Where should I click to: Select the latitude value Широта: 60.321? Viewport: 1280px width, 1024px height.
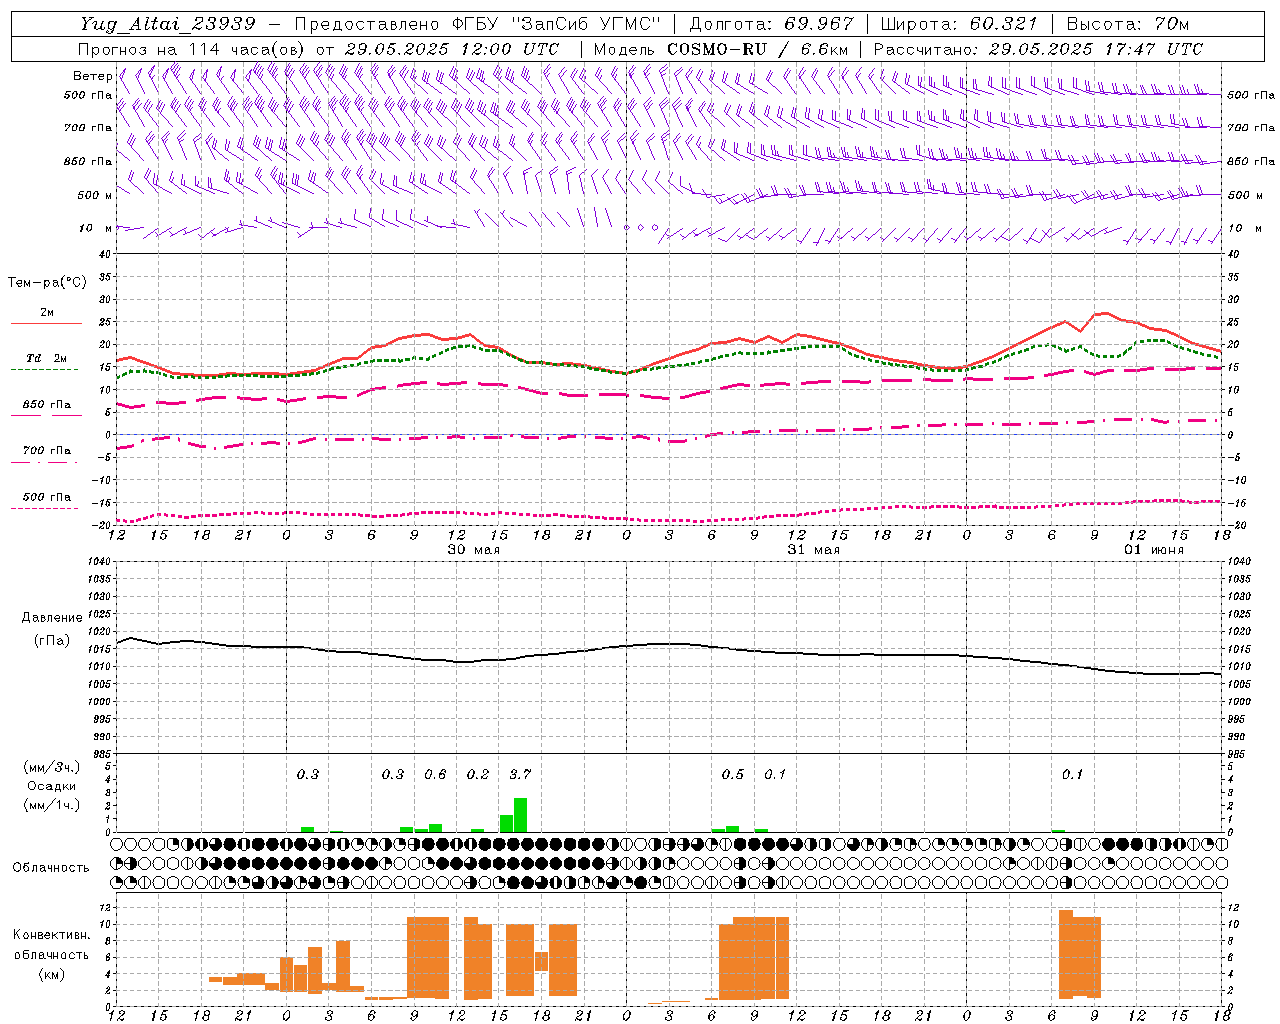pyautogui.click(x=959, y=24)
